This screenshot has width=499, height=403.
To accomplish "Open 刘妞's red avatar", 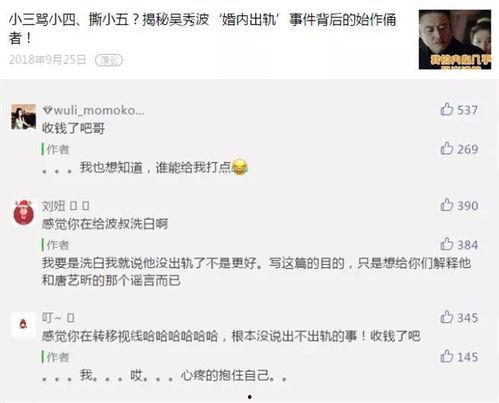I will click(24, 213).
